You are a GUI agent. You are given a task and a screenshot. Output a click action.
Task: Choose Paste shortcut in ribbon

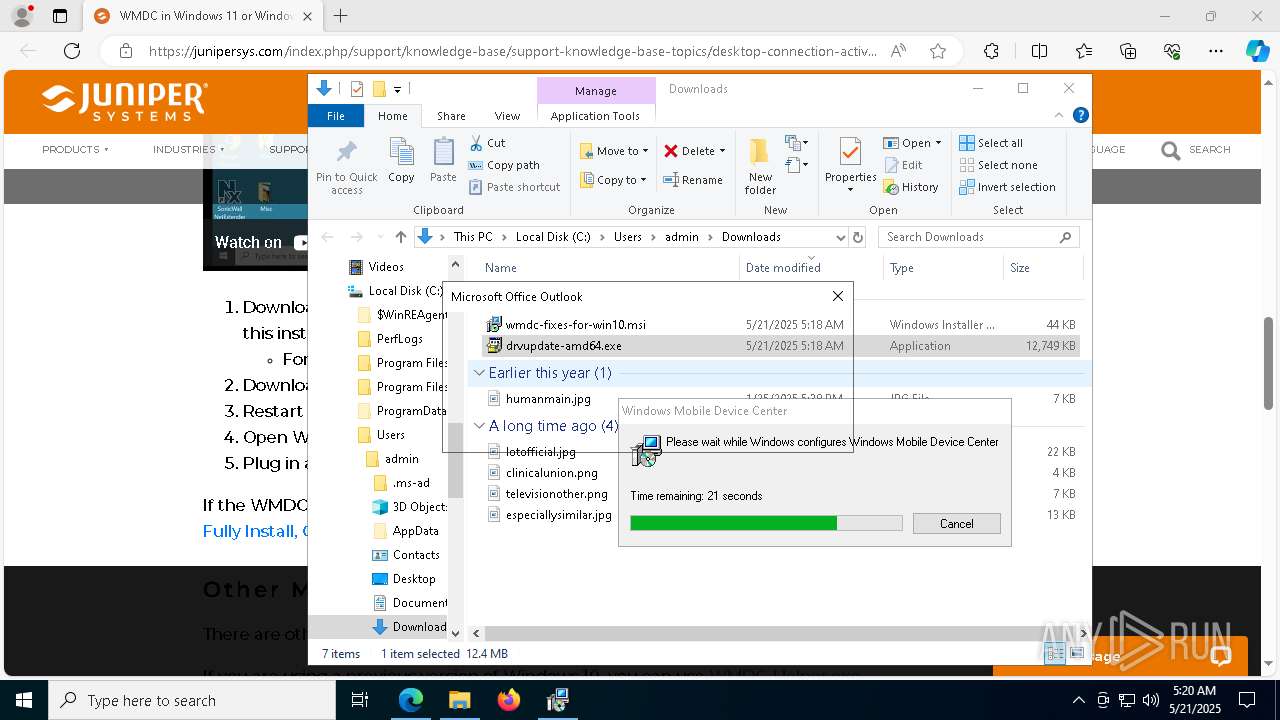(x=514, y=187)
